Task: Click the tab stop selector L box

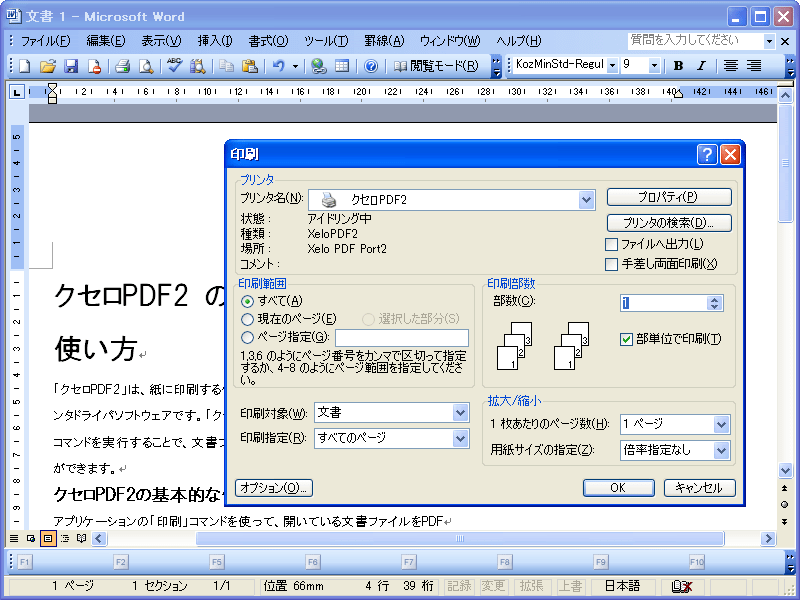Action: pos(17,92)
